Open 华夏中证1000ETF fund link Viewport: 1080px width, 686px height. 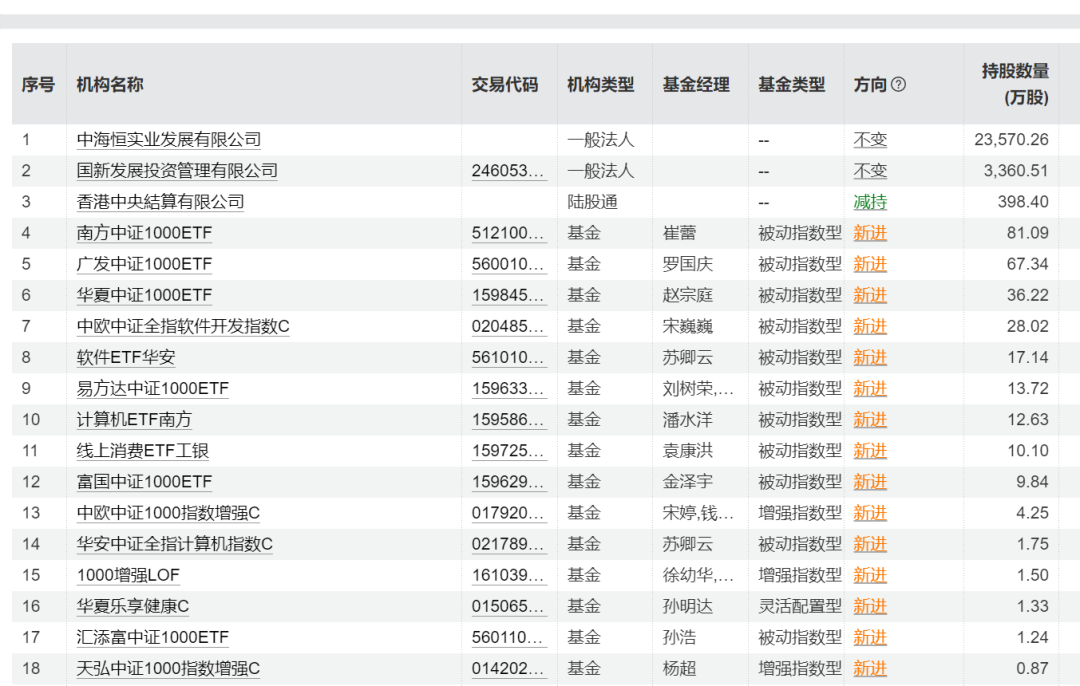[144, 295]
